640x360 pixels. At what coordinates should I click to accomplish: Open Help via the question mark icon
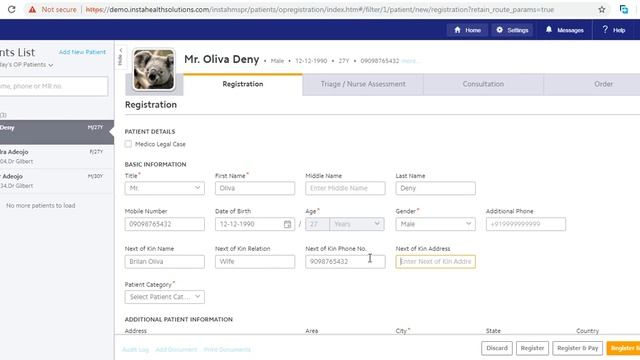pos(605,29)
